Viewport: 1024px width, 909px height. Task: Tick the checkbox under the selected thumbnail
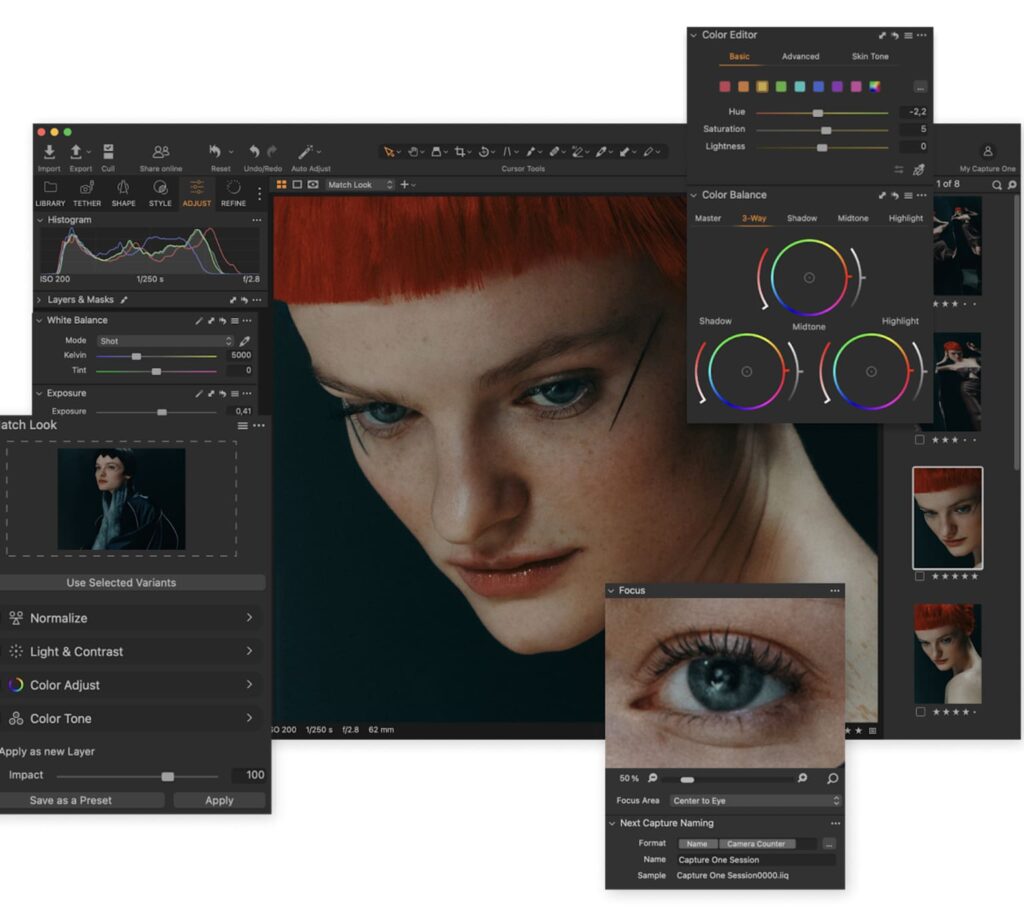pyautogui.click(x=920, y=576)
